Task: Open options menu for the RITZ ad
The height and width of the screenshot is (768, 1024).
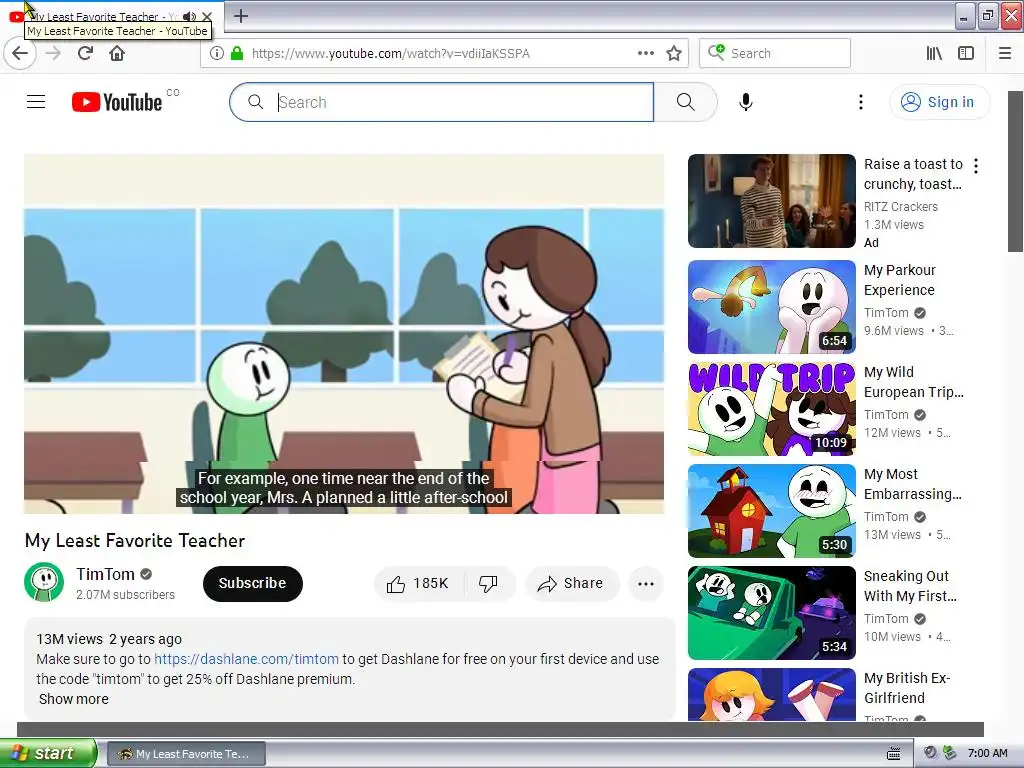Action: click(x=976, y=166)
